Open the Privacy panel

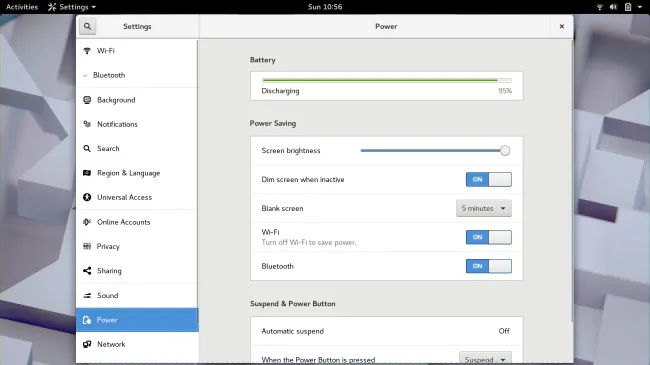137,246
